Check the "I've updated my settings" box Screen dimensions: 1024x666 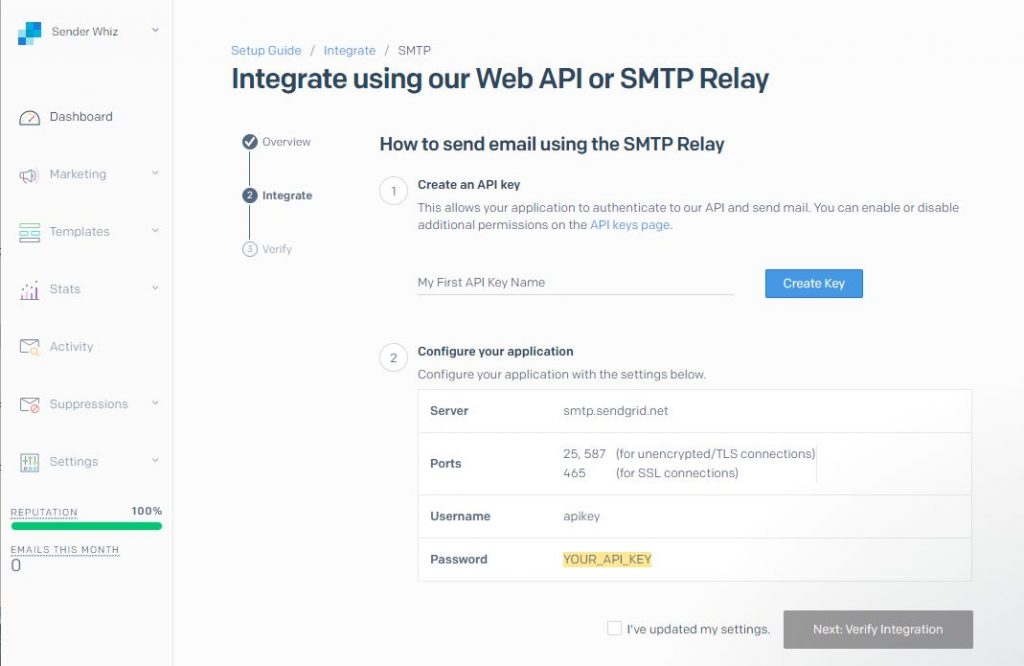[x=614, y=628]
